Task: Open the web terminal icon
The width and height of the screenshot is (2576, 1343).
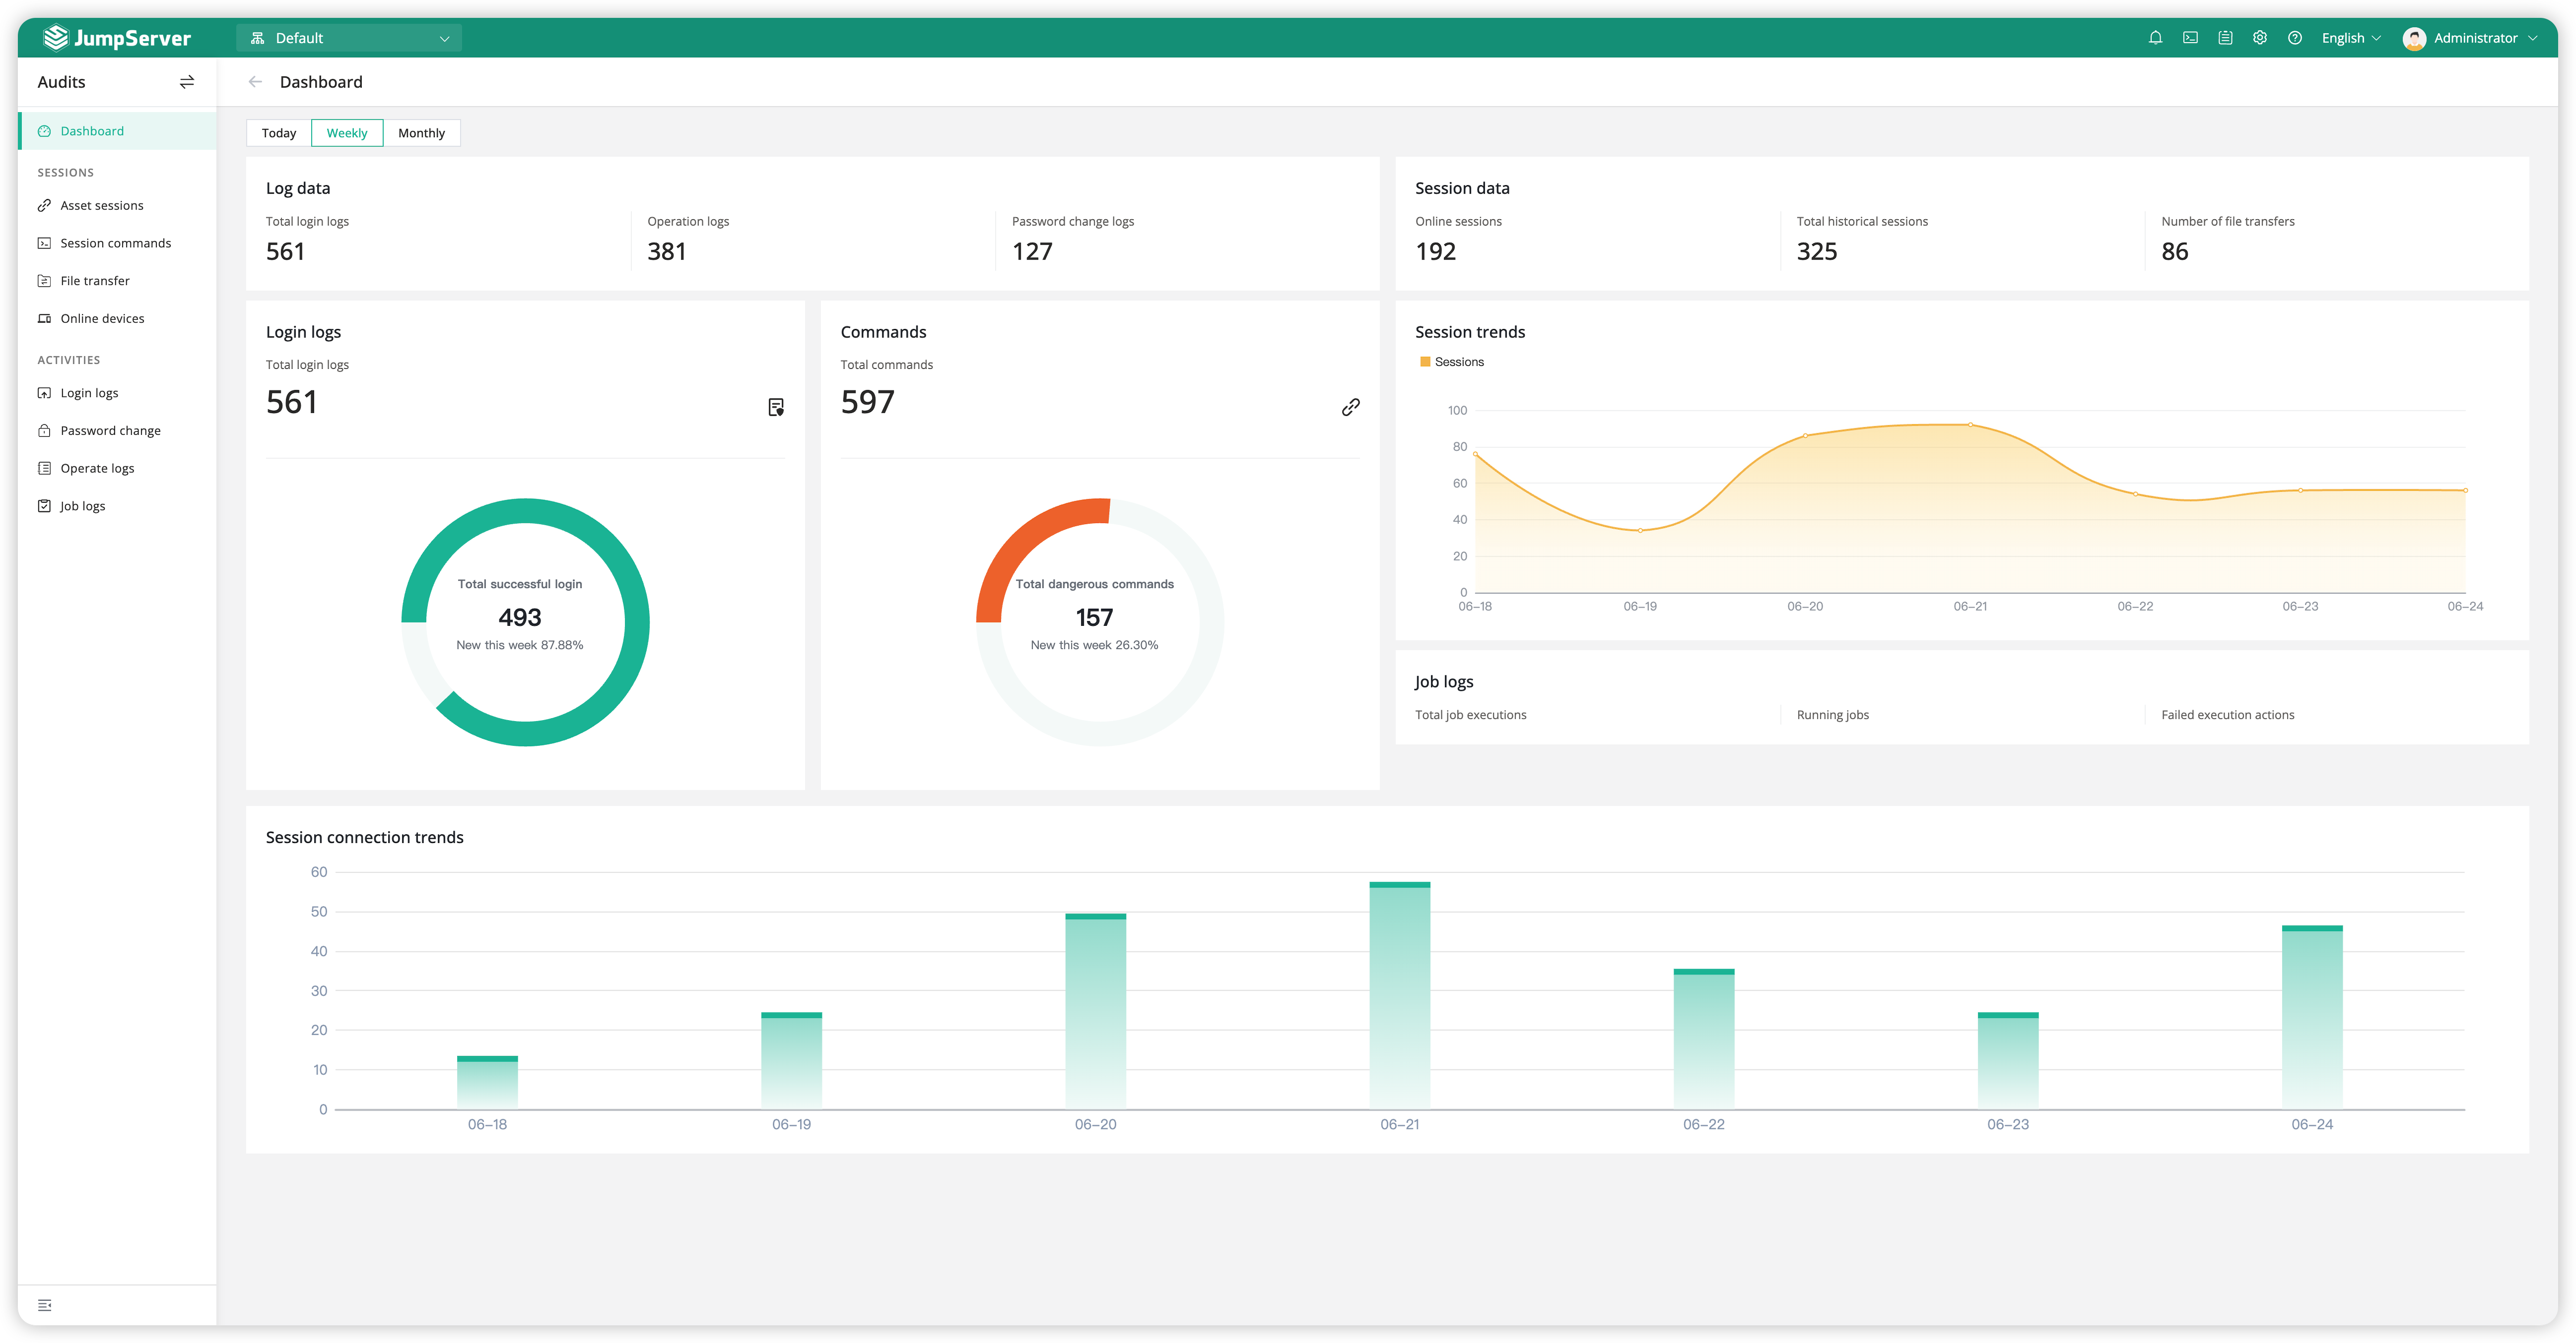Action: coord(2190,38)
